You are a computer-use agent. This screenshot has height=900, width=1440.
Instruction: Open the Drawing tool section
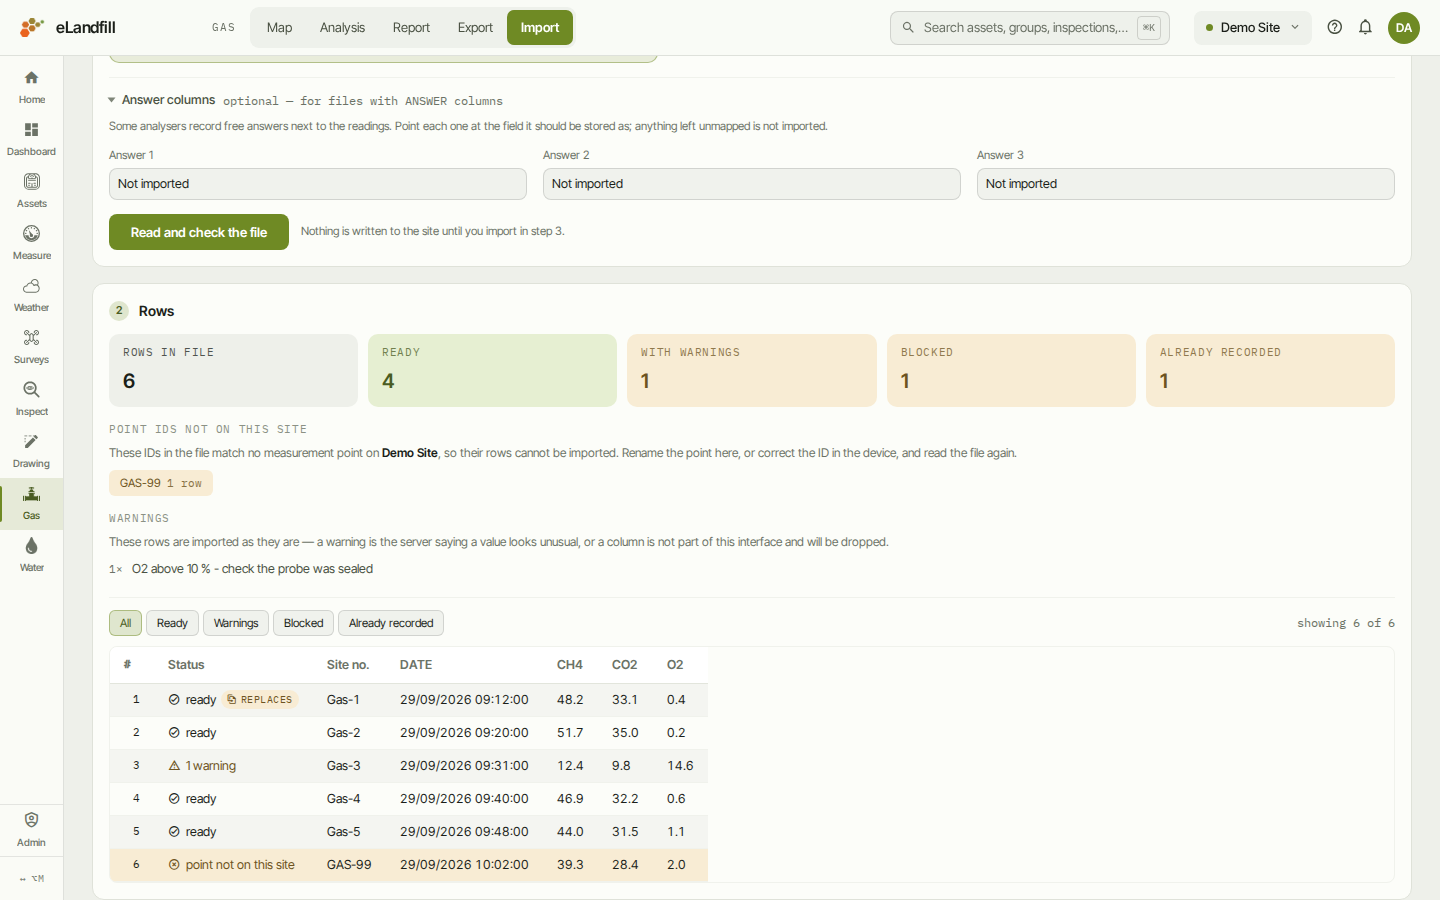coord(32,451)
